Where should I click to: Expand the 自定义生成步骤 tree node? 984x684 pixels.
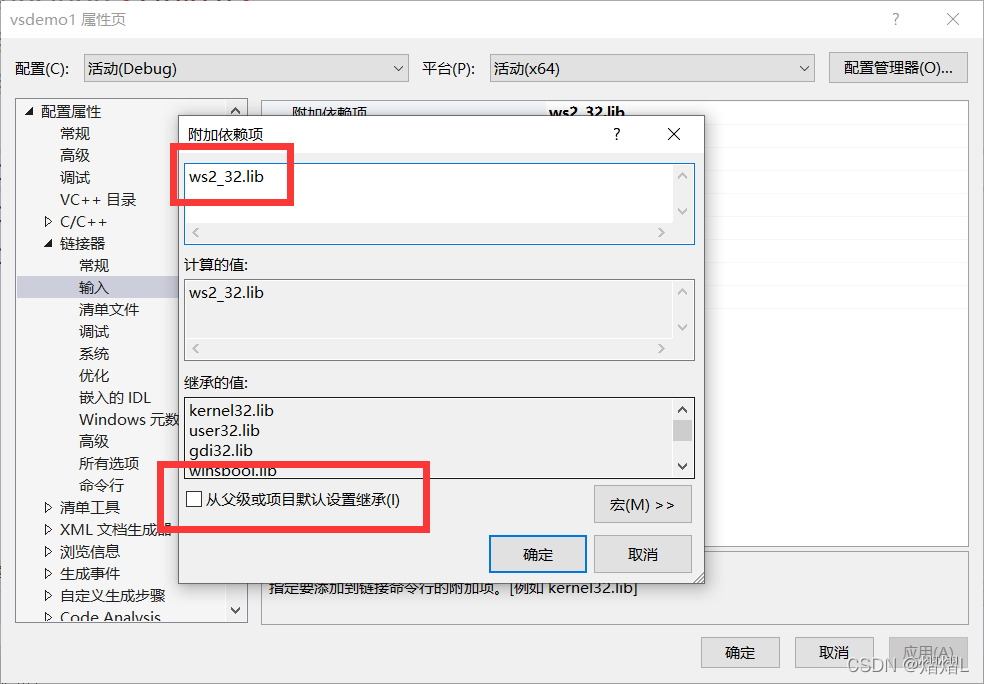48,596
